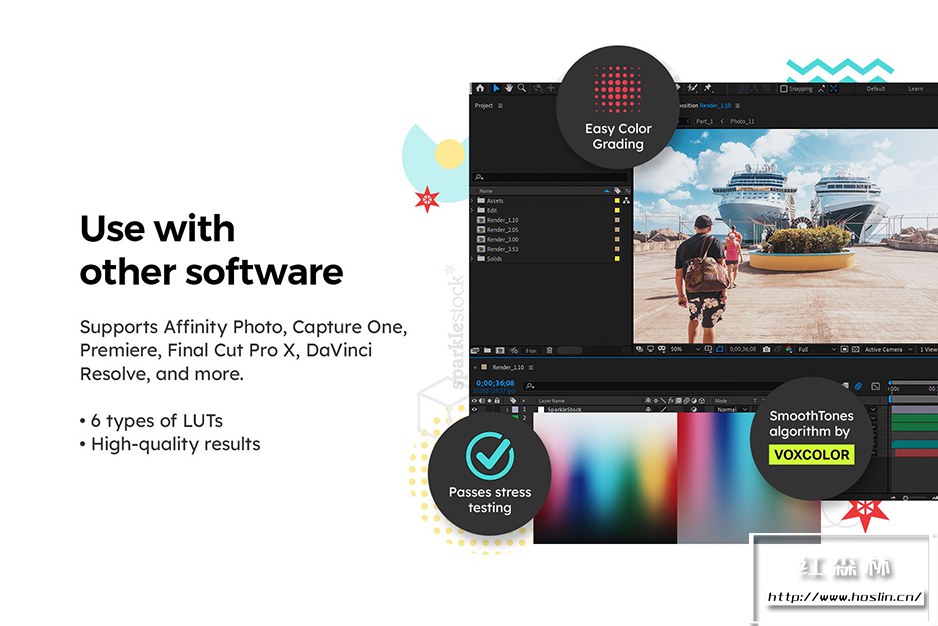Open the 50% magnification dropdown
Screen dimensions: 938x626
[685, 349]
